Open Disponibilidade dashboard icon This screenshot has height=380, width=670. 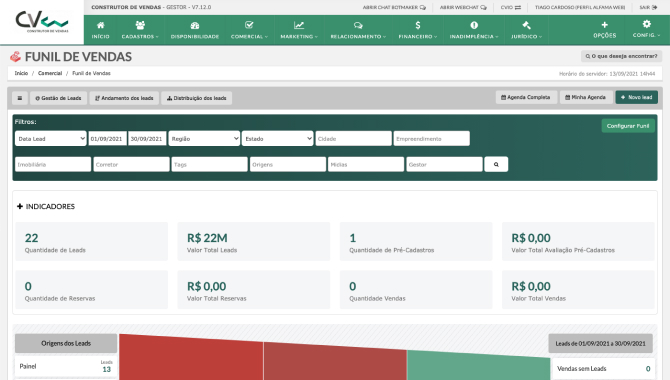click(195, 26)
